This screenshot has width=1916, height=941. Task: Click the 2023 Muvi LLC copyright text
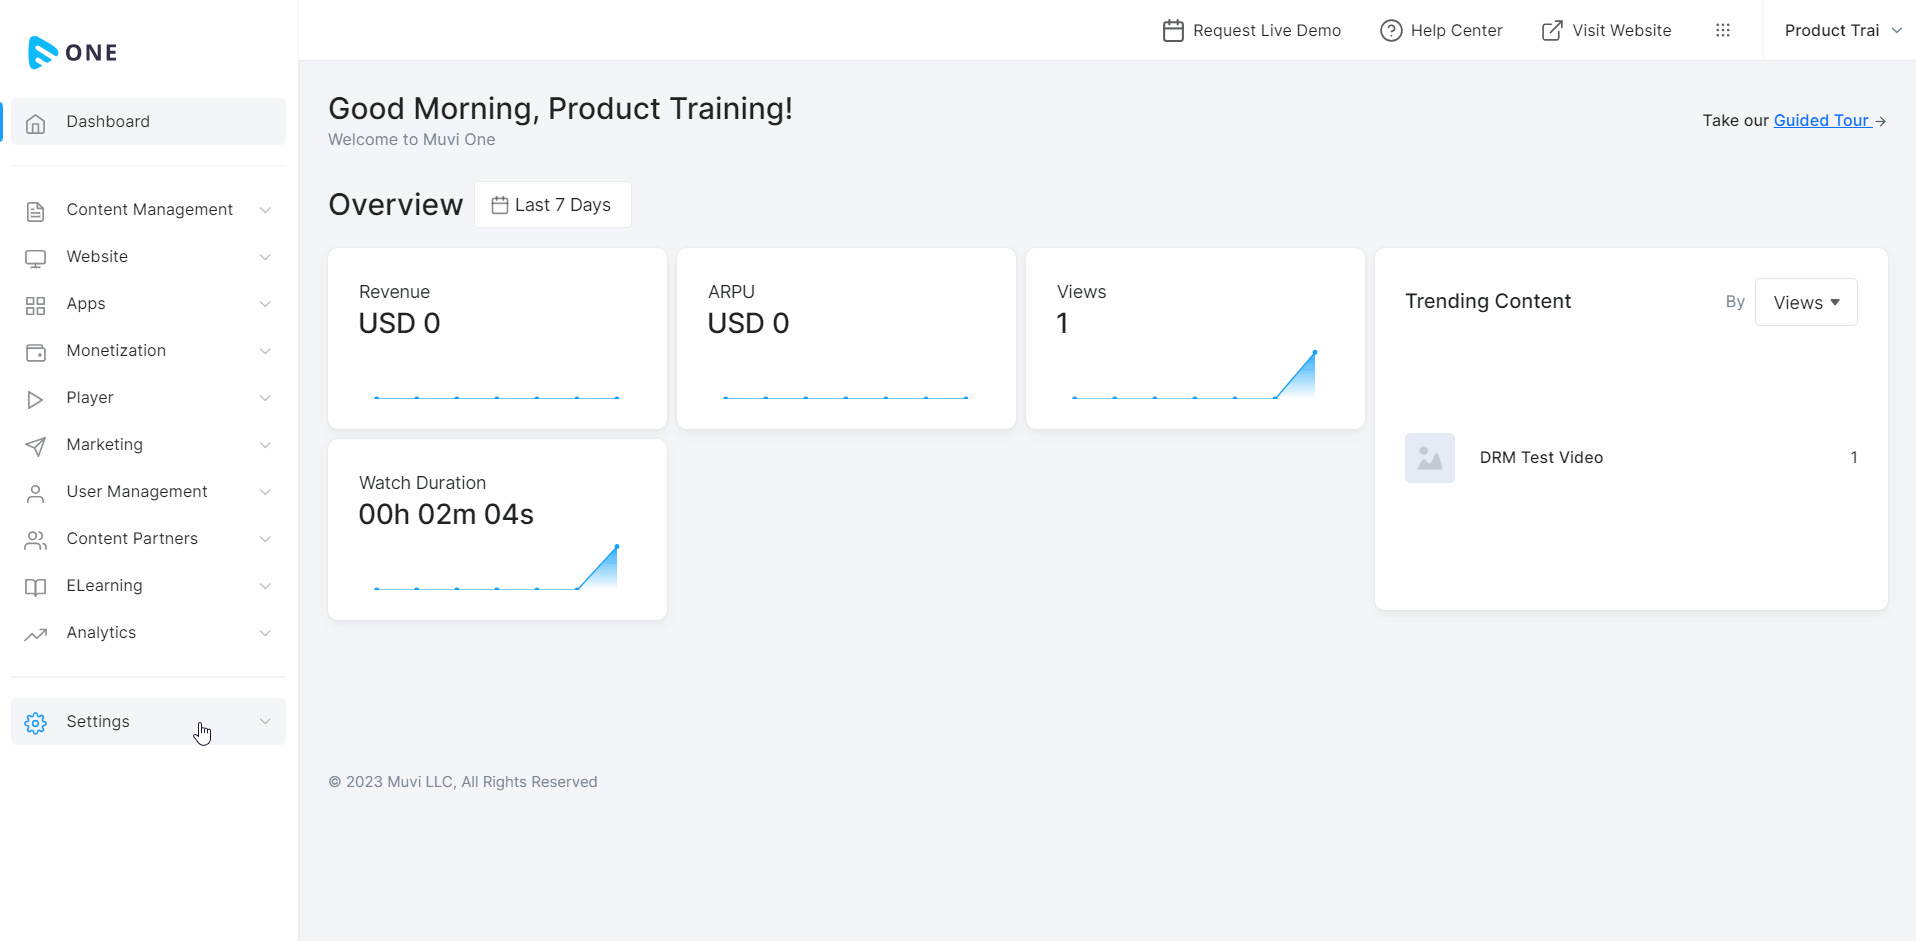[x=463, y=782]
